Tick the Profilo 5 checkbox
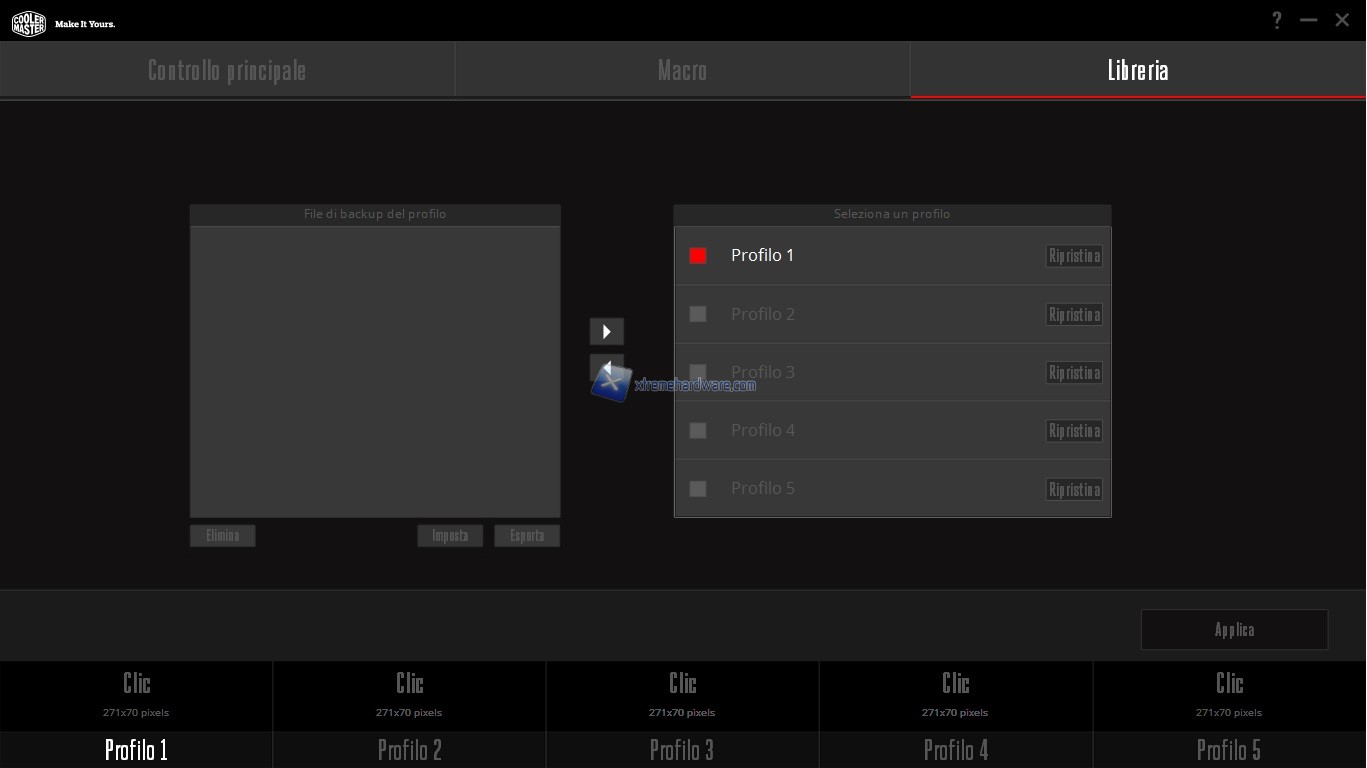Image resolution: width=1367 pixels, height=768 pixels. click(698, 488)
